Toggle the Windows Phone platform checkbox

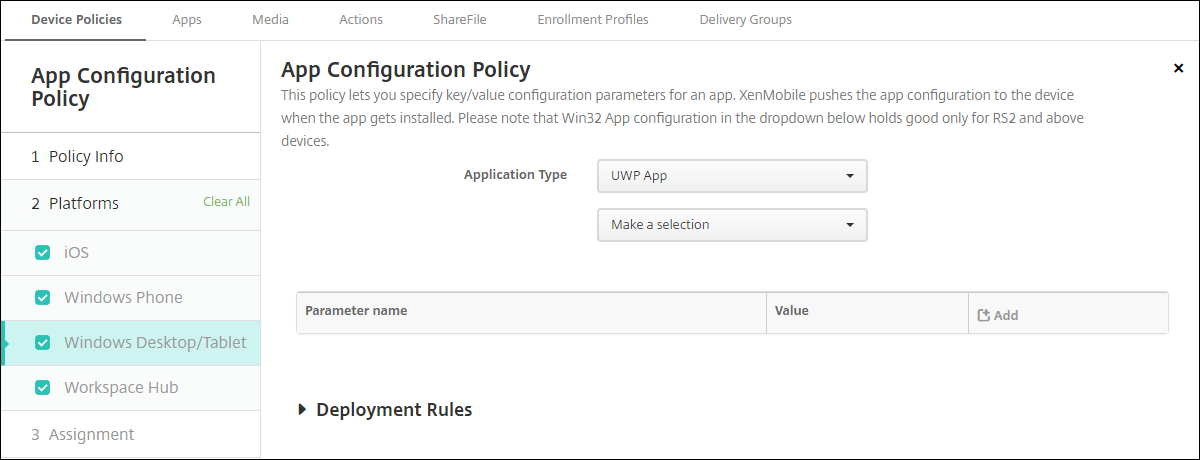pos(42,298)
